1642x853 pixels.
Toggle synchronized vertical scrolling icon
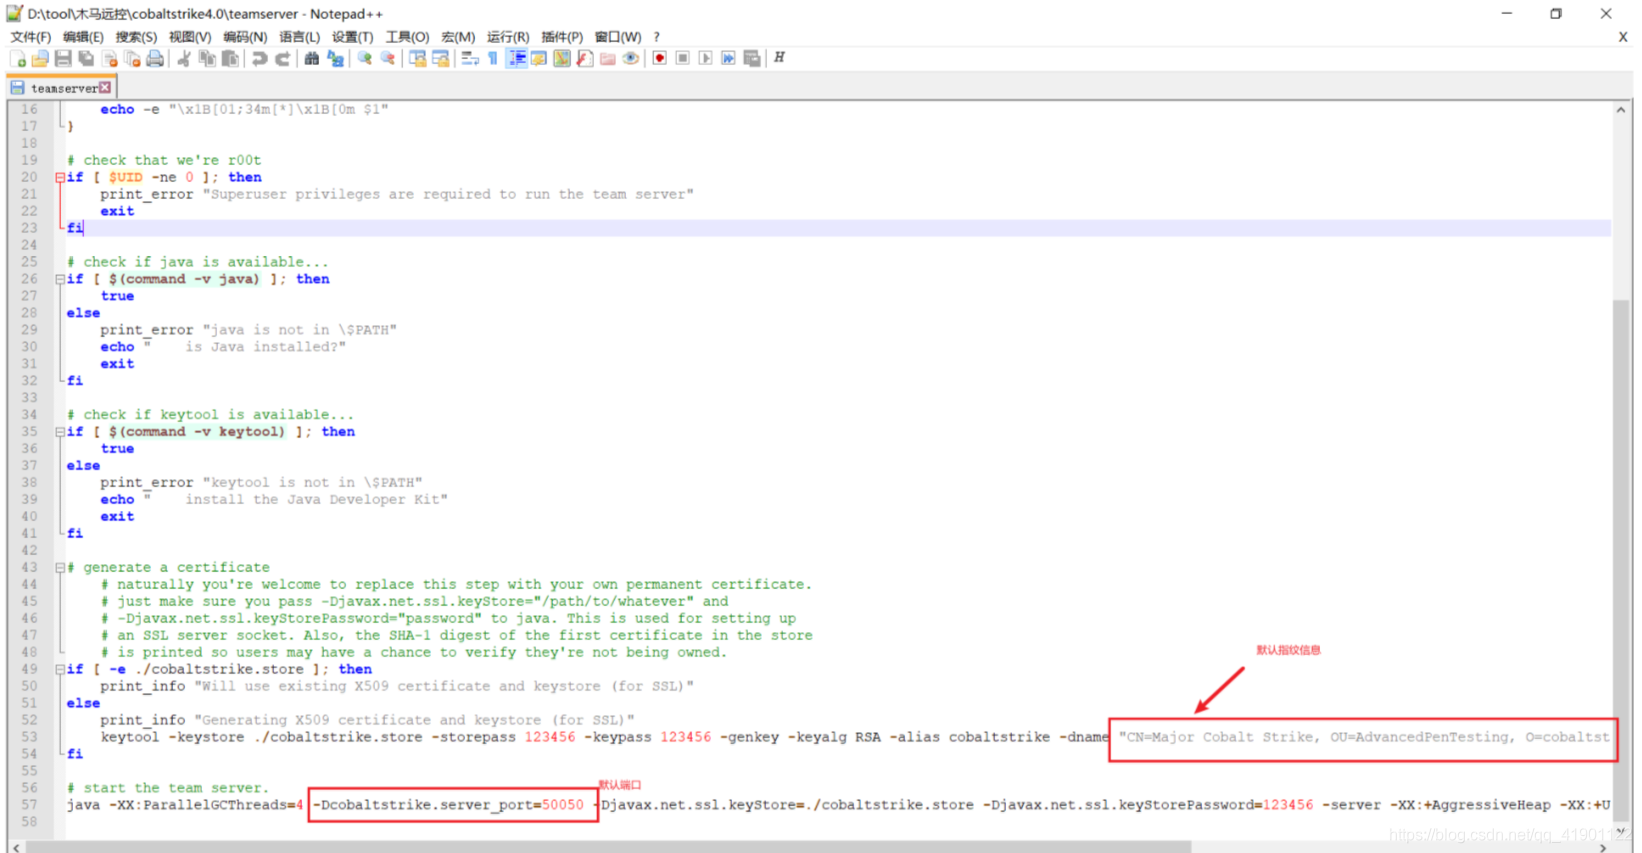point(417,59)
